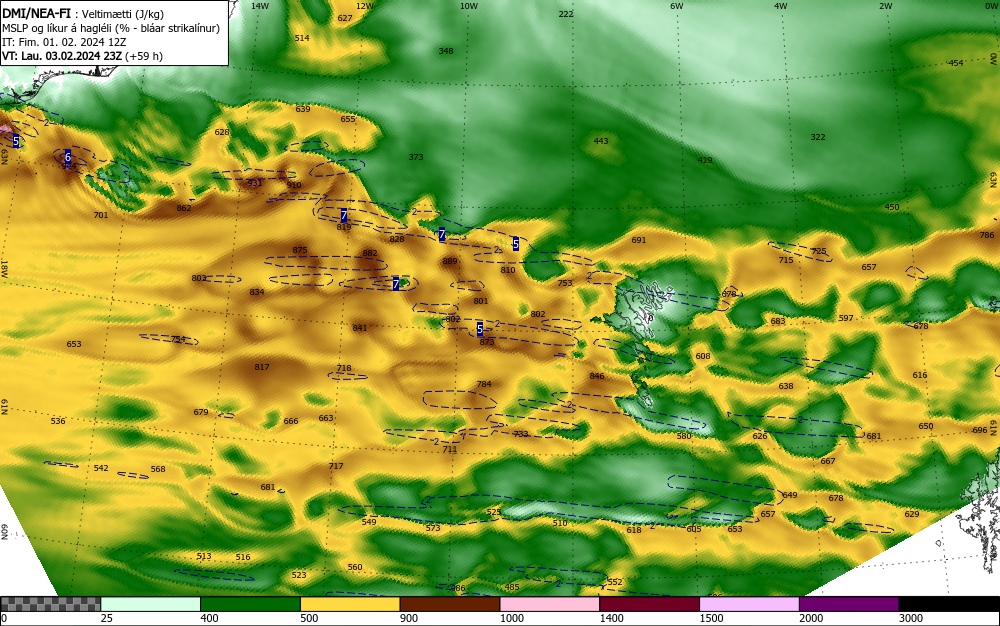Viewport: 1000px width, 626px height.
Task: Click the value 841 on the map
Action: (360, 328)
